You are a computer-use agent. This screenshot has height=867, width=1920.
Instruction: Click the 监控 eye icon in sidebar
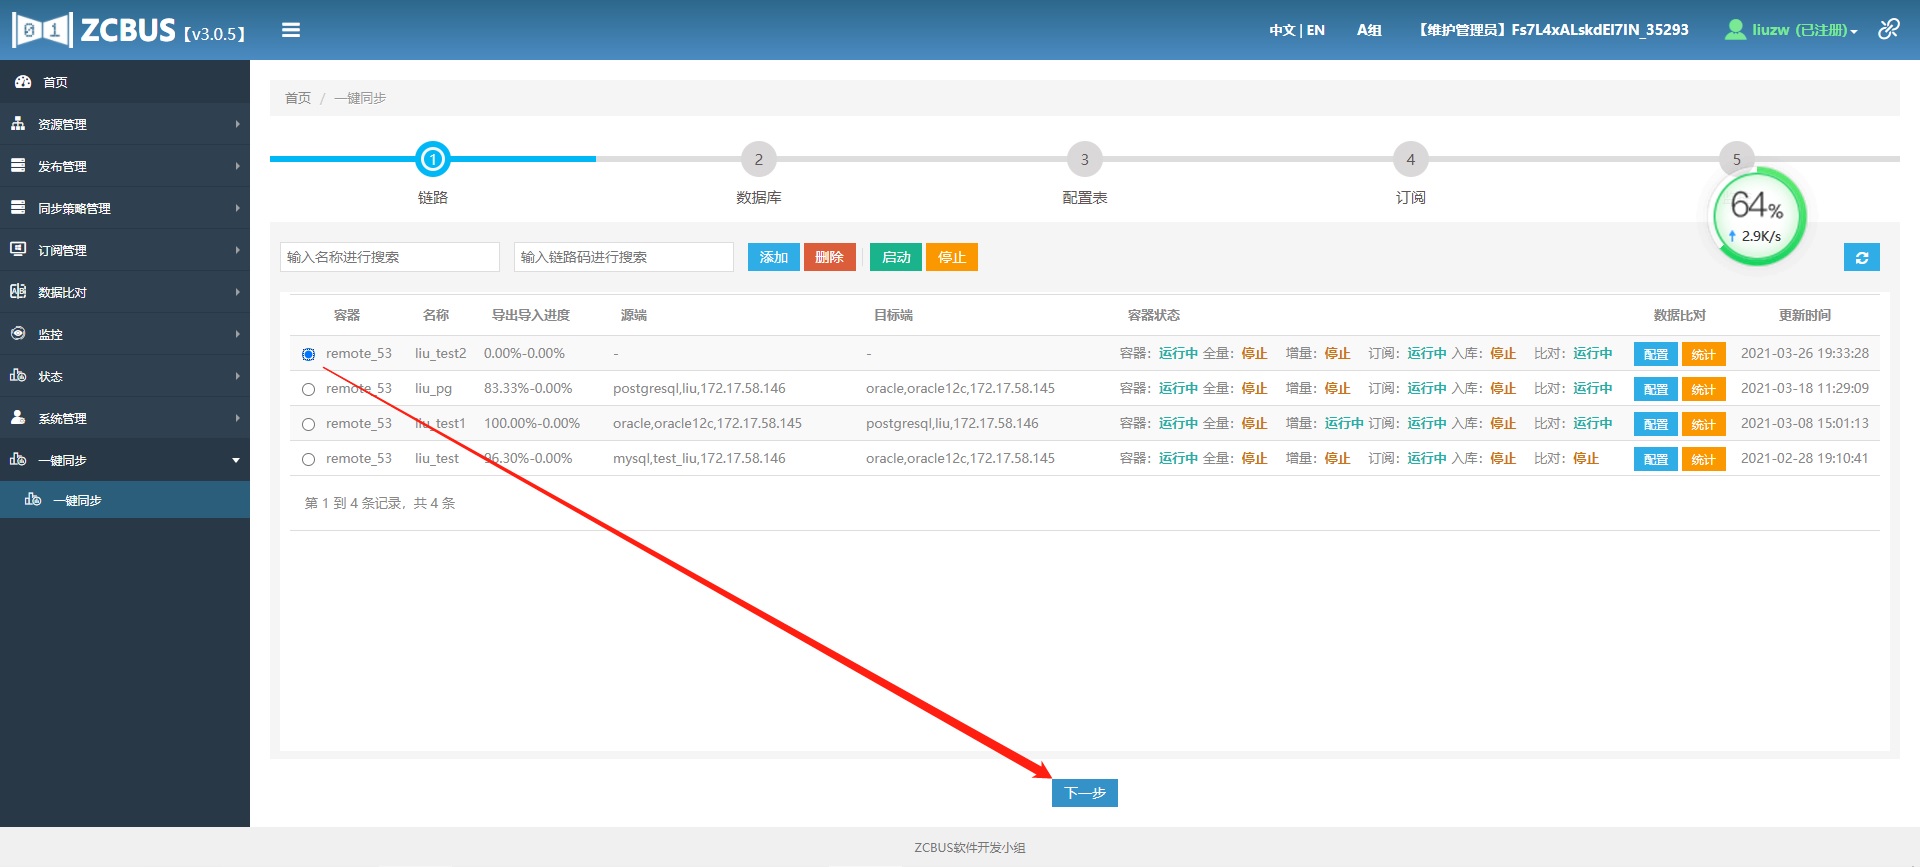[x=18, y=334]
